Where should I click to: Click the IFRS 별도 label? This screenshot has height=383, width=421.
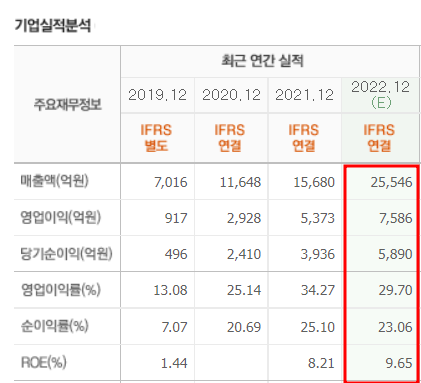pos(156,138)
